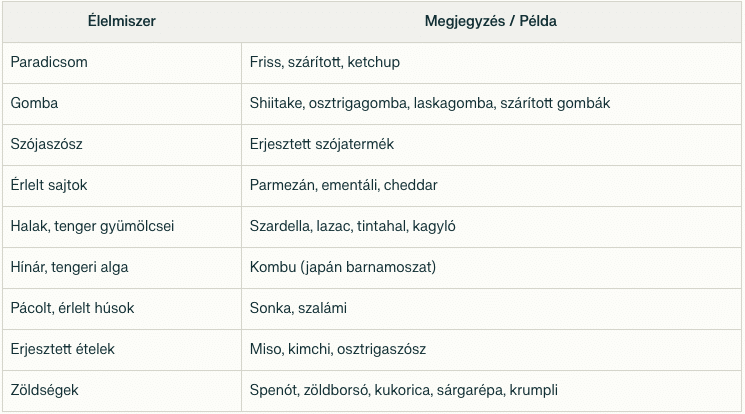745x414 pixels.
Task: Click the Sonka, szalámi cell
Action: (x=491, y=308)
